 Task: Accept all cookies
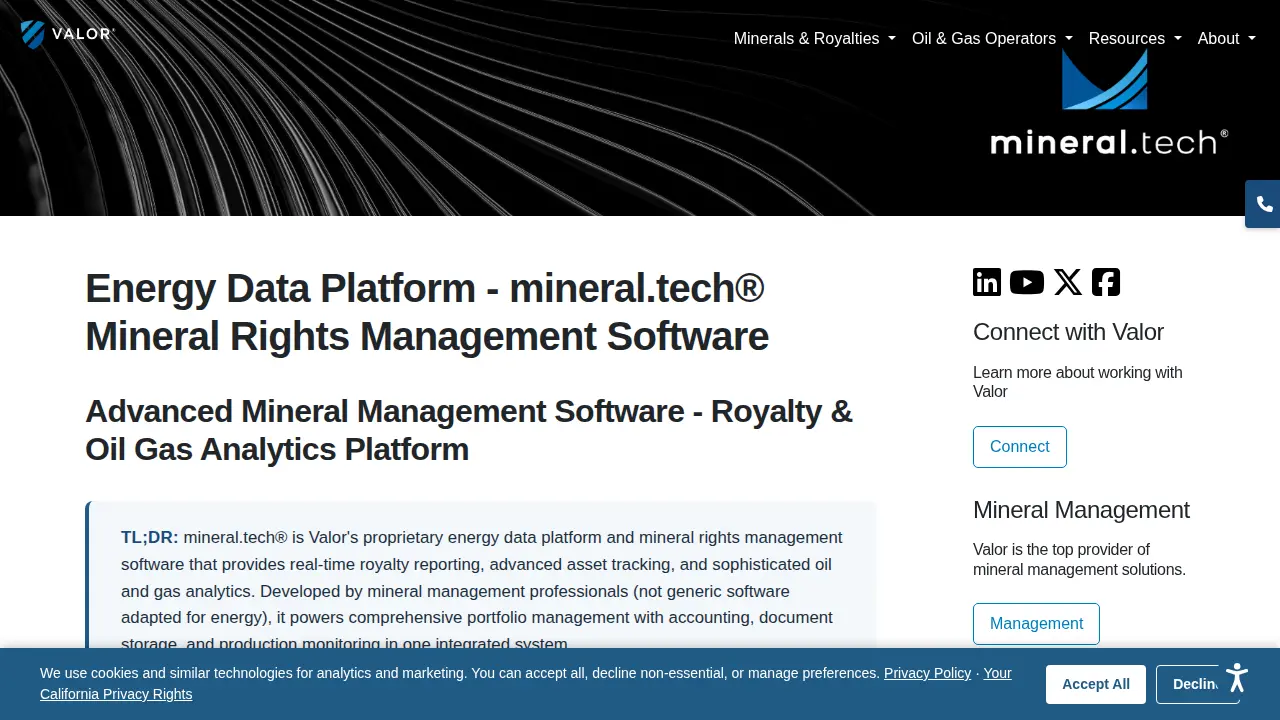coord(1096,684)
